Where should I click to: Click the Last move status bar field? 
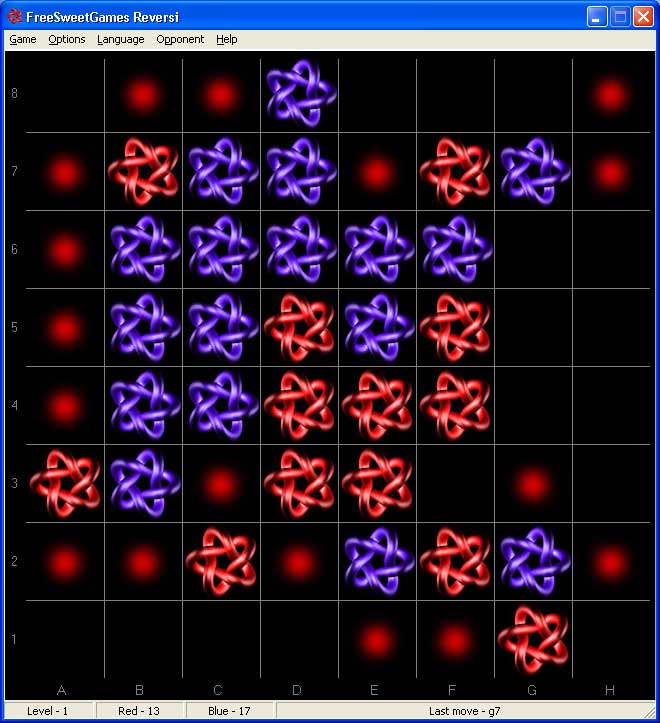click(x=465, y=711)
